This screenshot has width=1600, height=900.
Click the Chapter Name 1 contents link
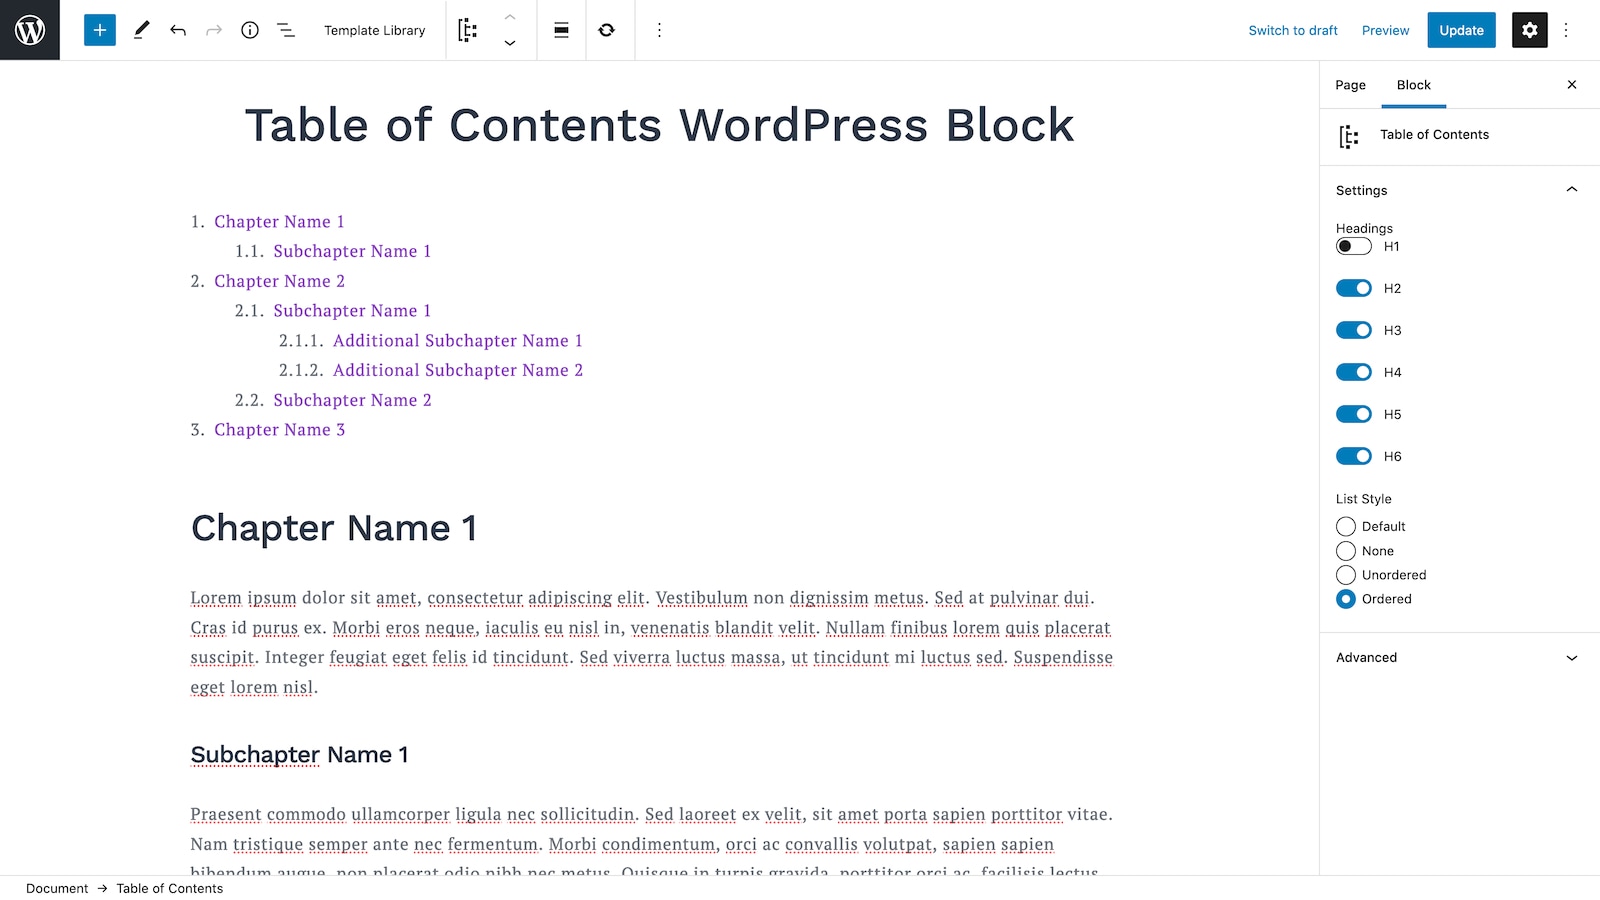click(279, 222)
